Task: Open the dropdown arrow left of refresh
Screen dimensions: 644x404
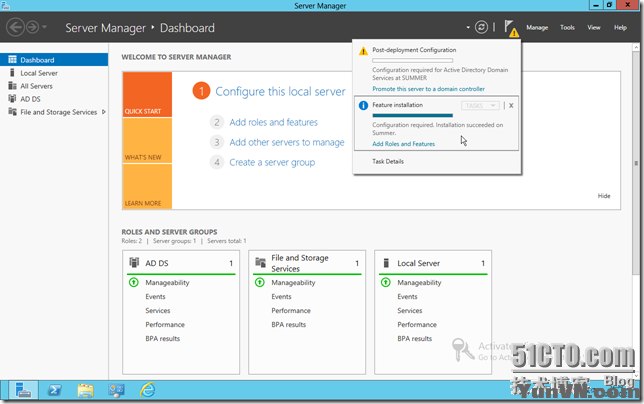Action: point(468,28)
